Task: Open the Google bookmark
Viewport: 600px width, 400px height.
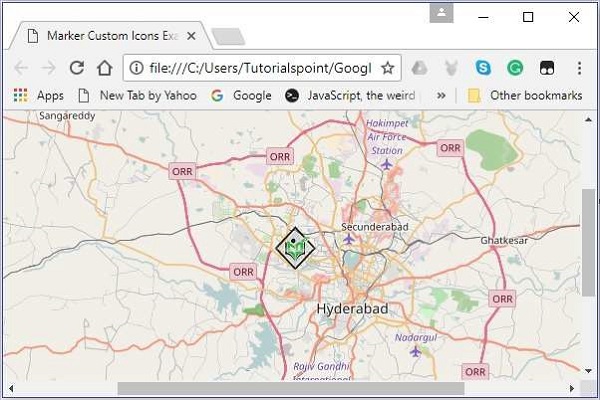Action: [241, 96]
